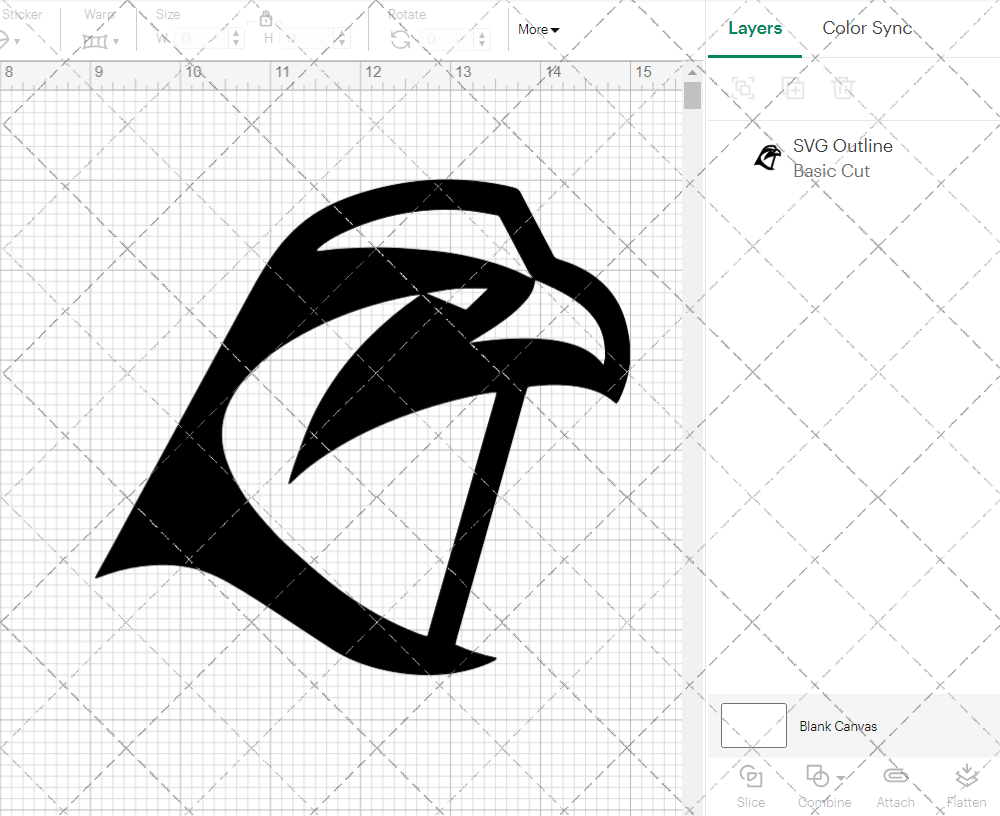Click the Duplicate layer icon
This screenshot has width=1000, height=816.
point(794,88)
